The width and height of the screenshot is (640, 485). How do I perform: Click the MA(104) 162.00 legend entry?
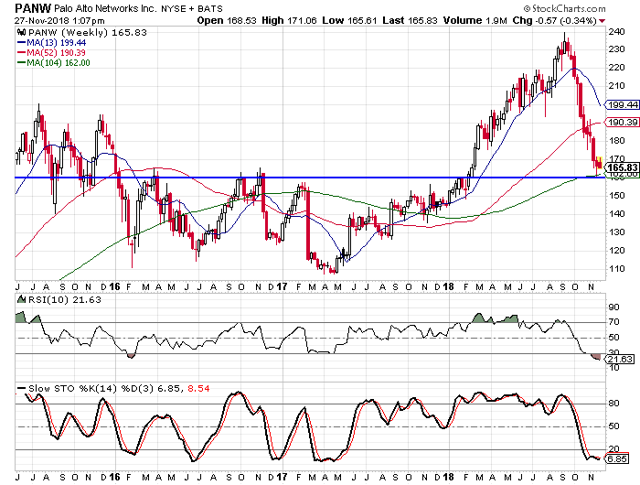click(53, 63)
